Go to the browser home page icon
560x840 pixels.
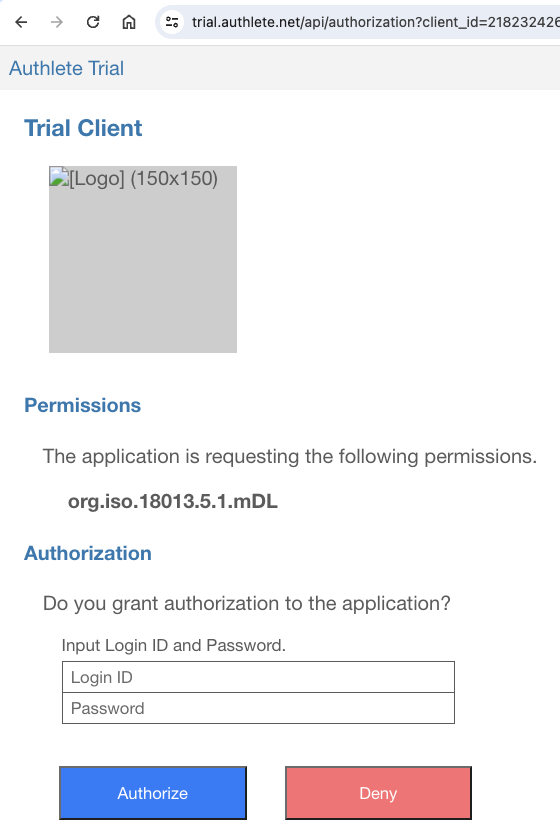point(129,22)
